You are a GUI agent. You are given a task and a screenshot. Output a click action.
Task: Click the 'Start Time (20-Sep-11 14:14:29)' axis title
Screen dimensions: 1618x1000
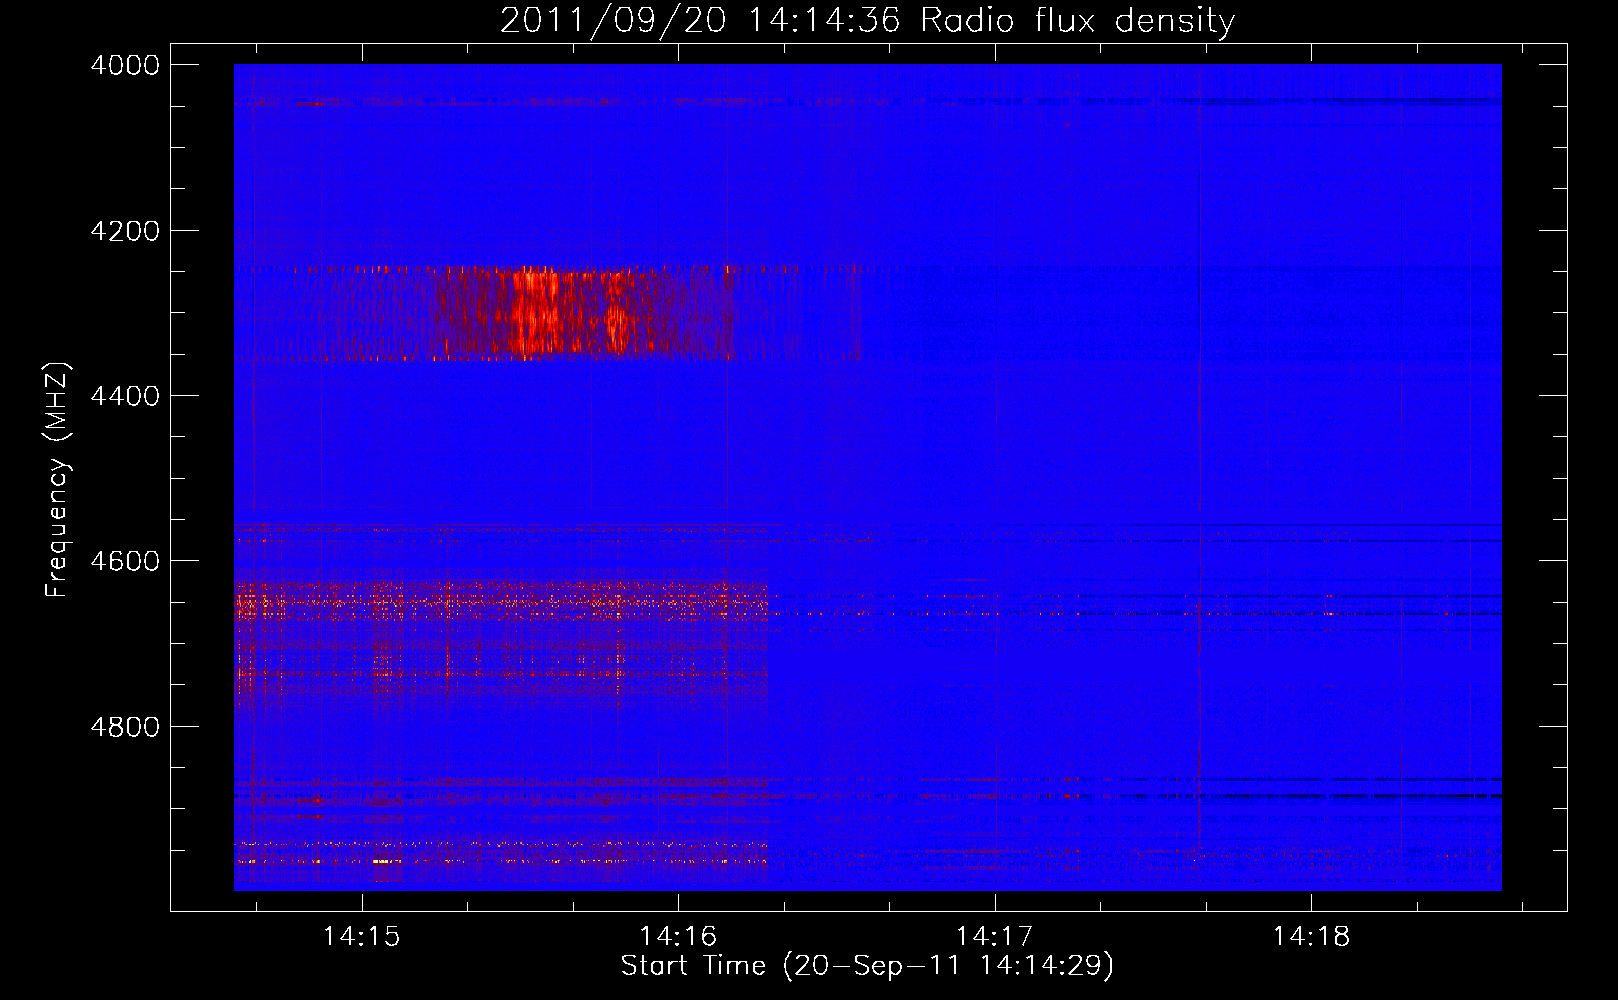point(867,966)
